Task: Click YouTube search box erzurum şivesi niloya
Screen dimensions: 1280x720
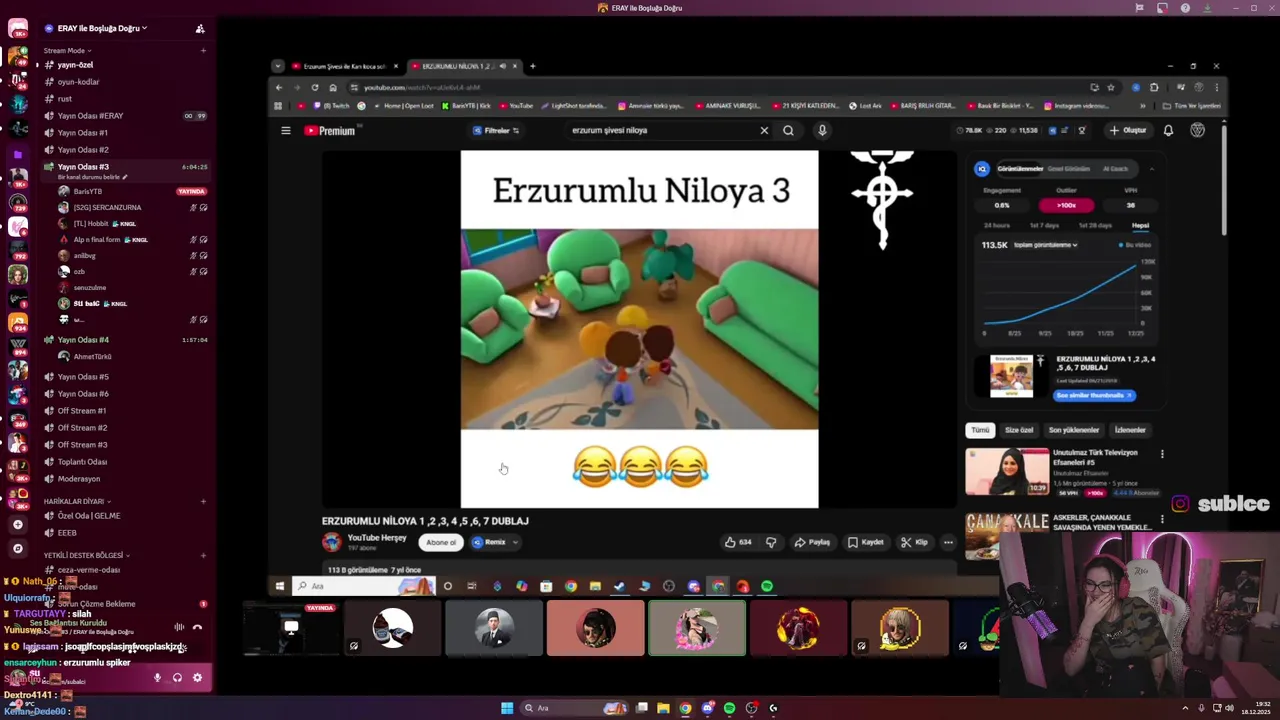Action: [x=660, y=130]
